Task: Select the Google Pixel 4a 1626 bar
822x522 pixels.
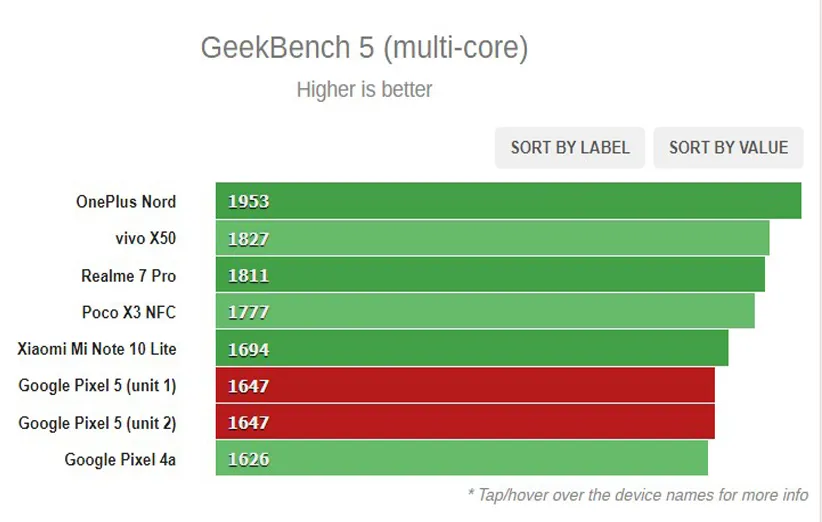Action: [461, 460]
